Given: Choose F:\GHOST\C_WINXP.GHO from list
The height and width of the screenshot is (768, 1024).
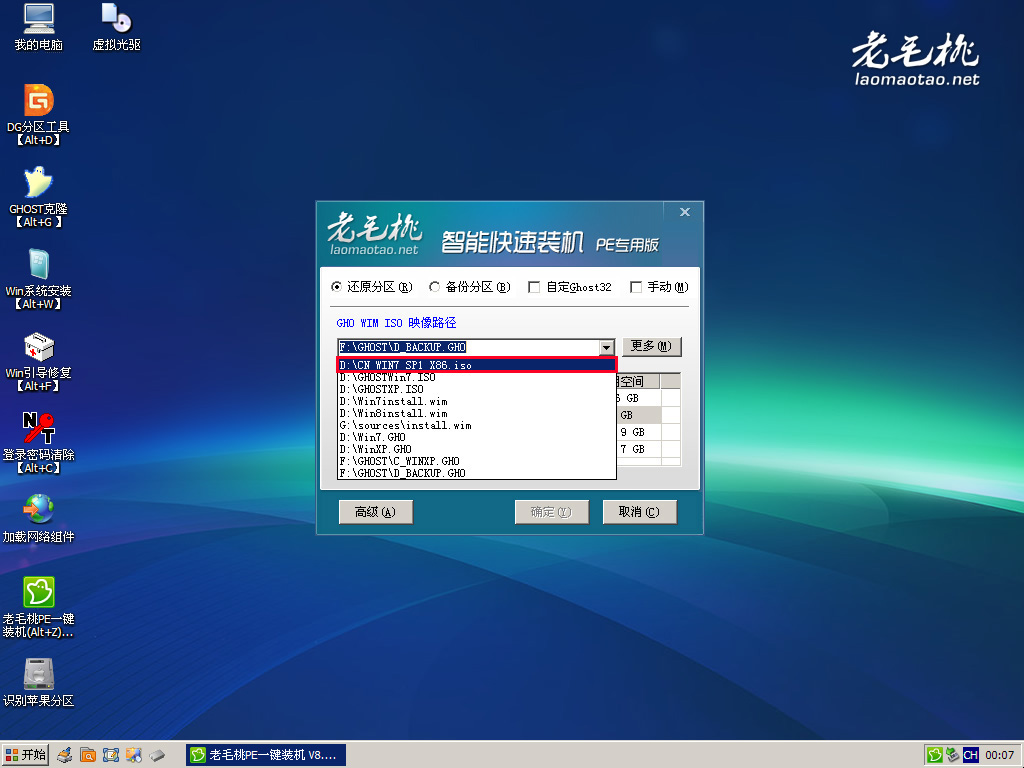Looking at the screenshot, I should pyautogui.click(x=477, y=461).
